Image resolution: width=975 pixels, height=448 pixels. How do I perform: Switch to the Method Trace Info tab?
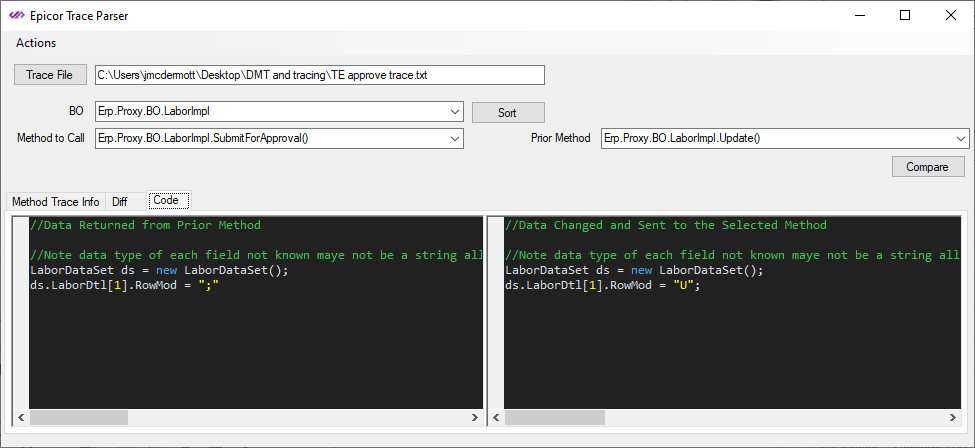coord(55,202)
